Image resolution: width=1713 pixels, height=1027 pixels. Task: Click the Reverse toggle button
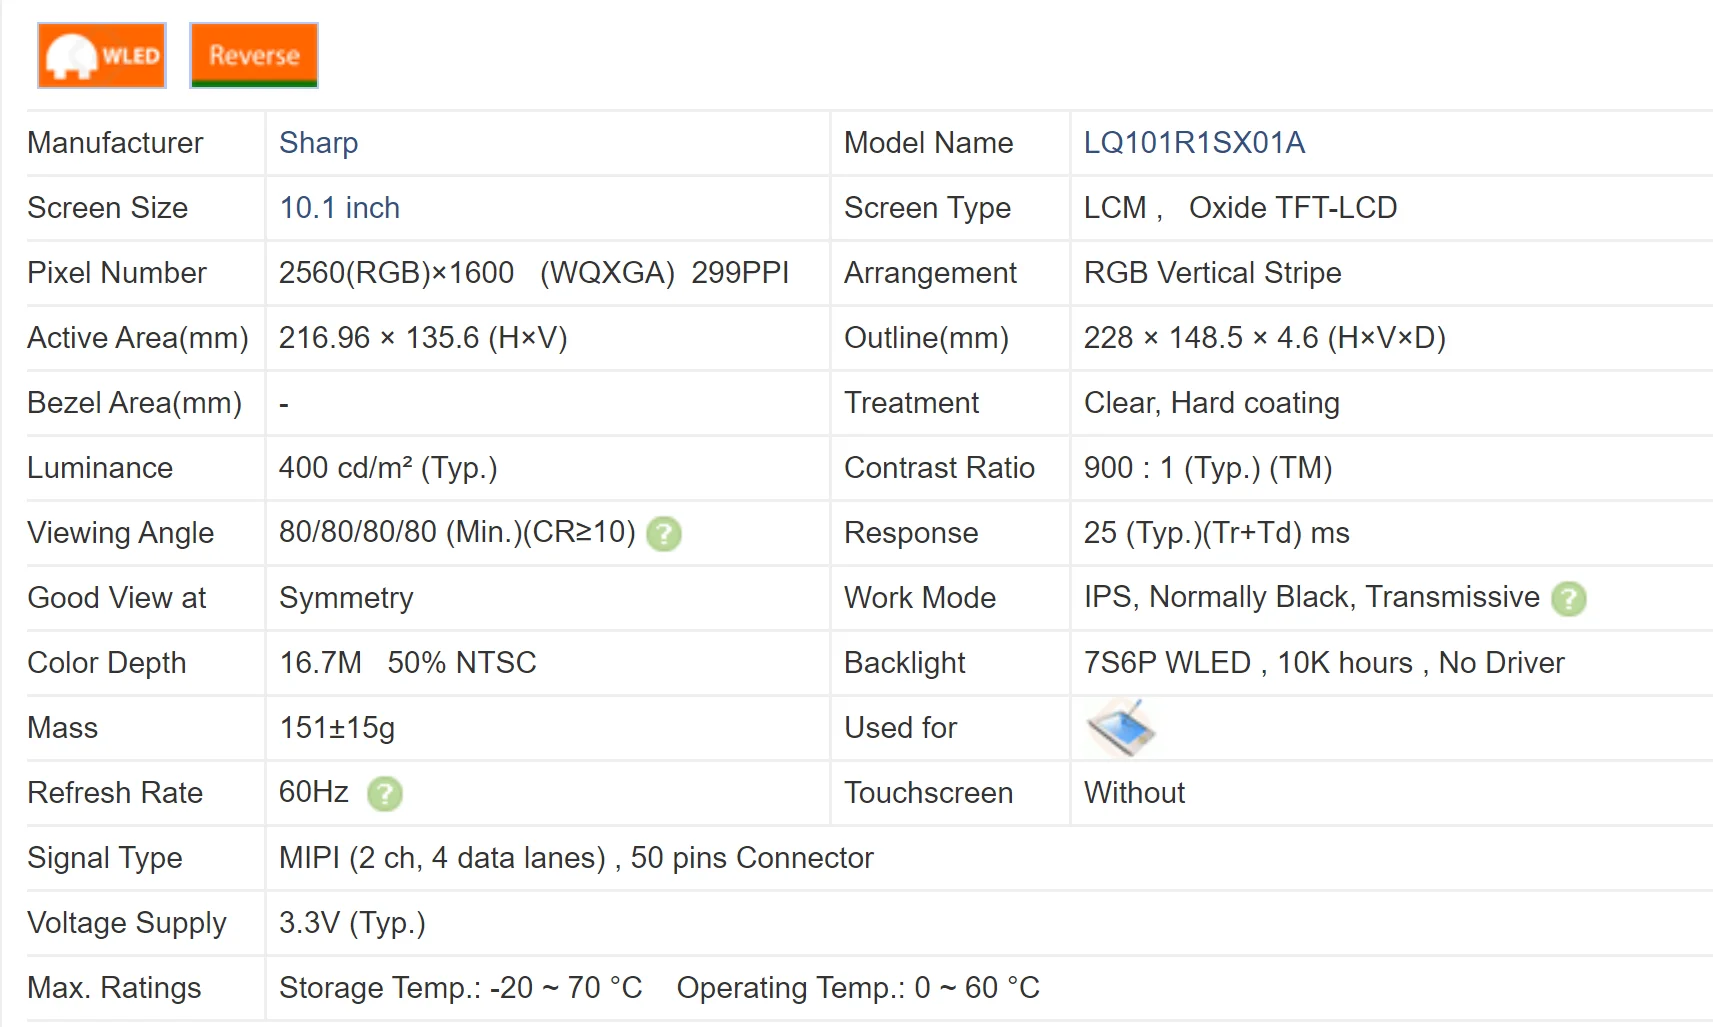[x=253, y=55]
